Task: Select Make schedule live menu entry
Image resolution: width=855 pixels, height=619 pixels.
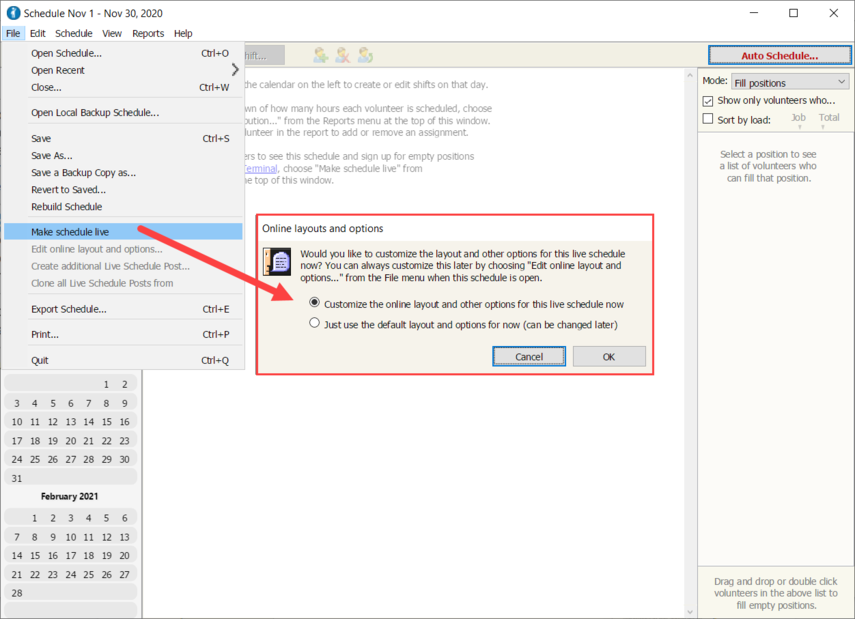Action: (123, 232)
